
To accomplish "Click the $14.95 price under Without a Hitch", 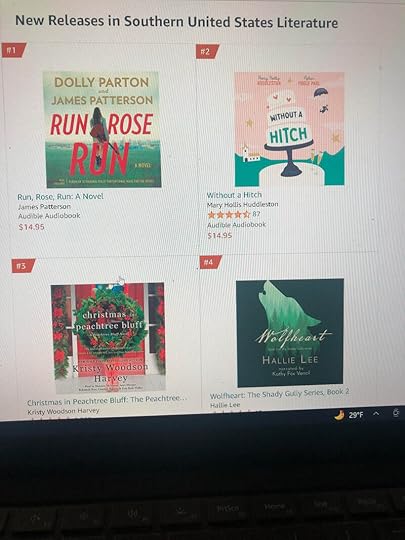I will pyautogui.click(x=220, y=236).
